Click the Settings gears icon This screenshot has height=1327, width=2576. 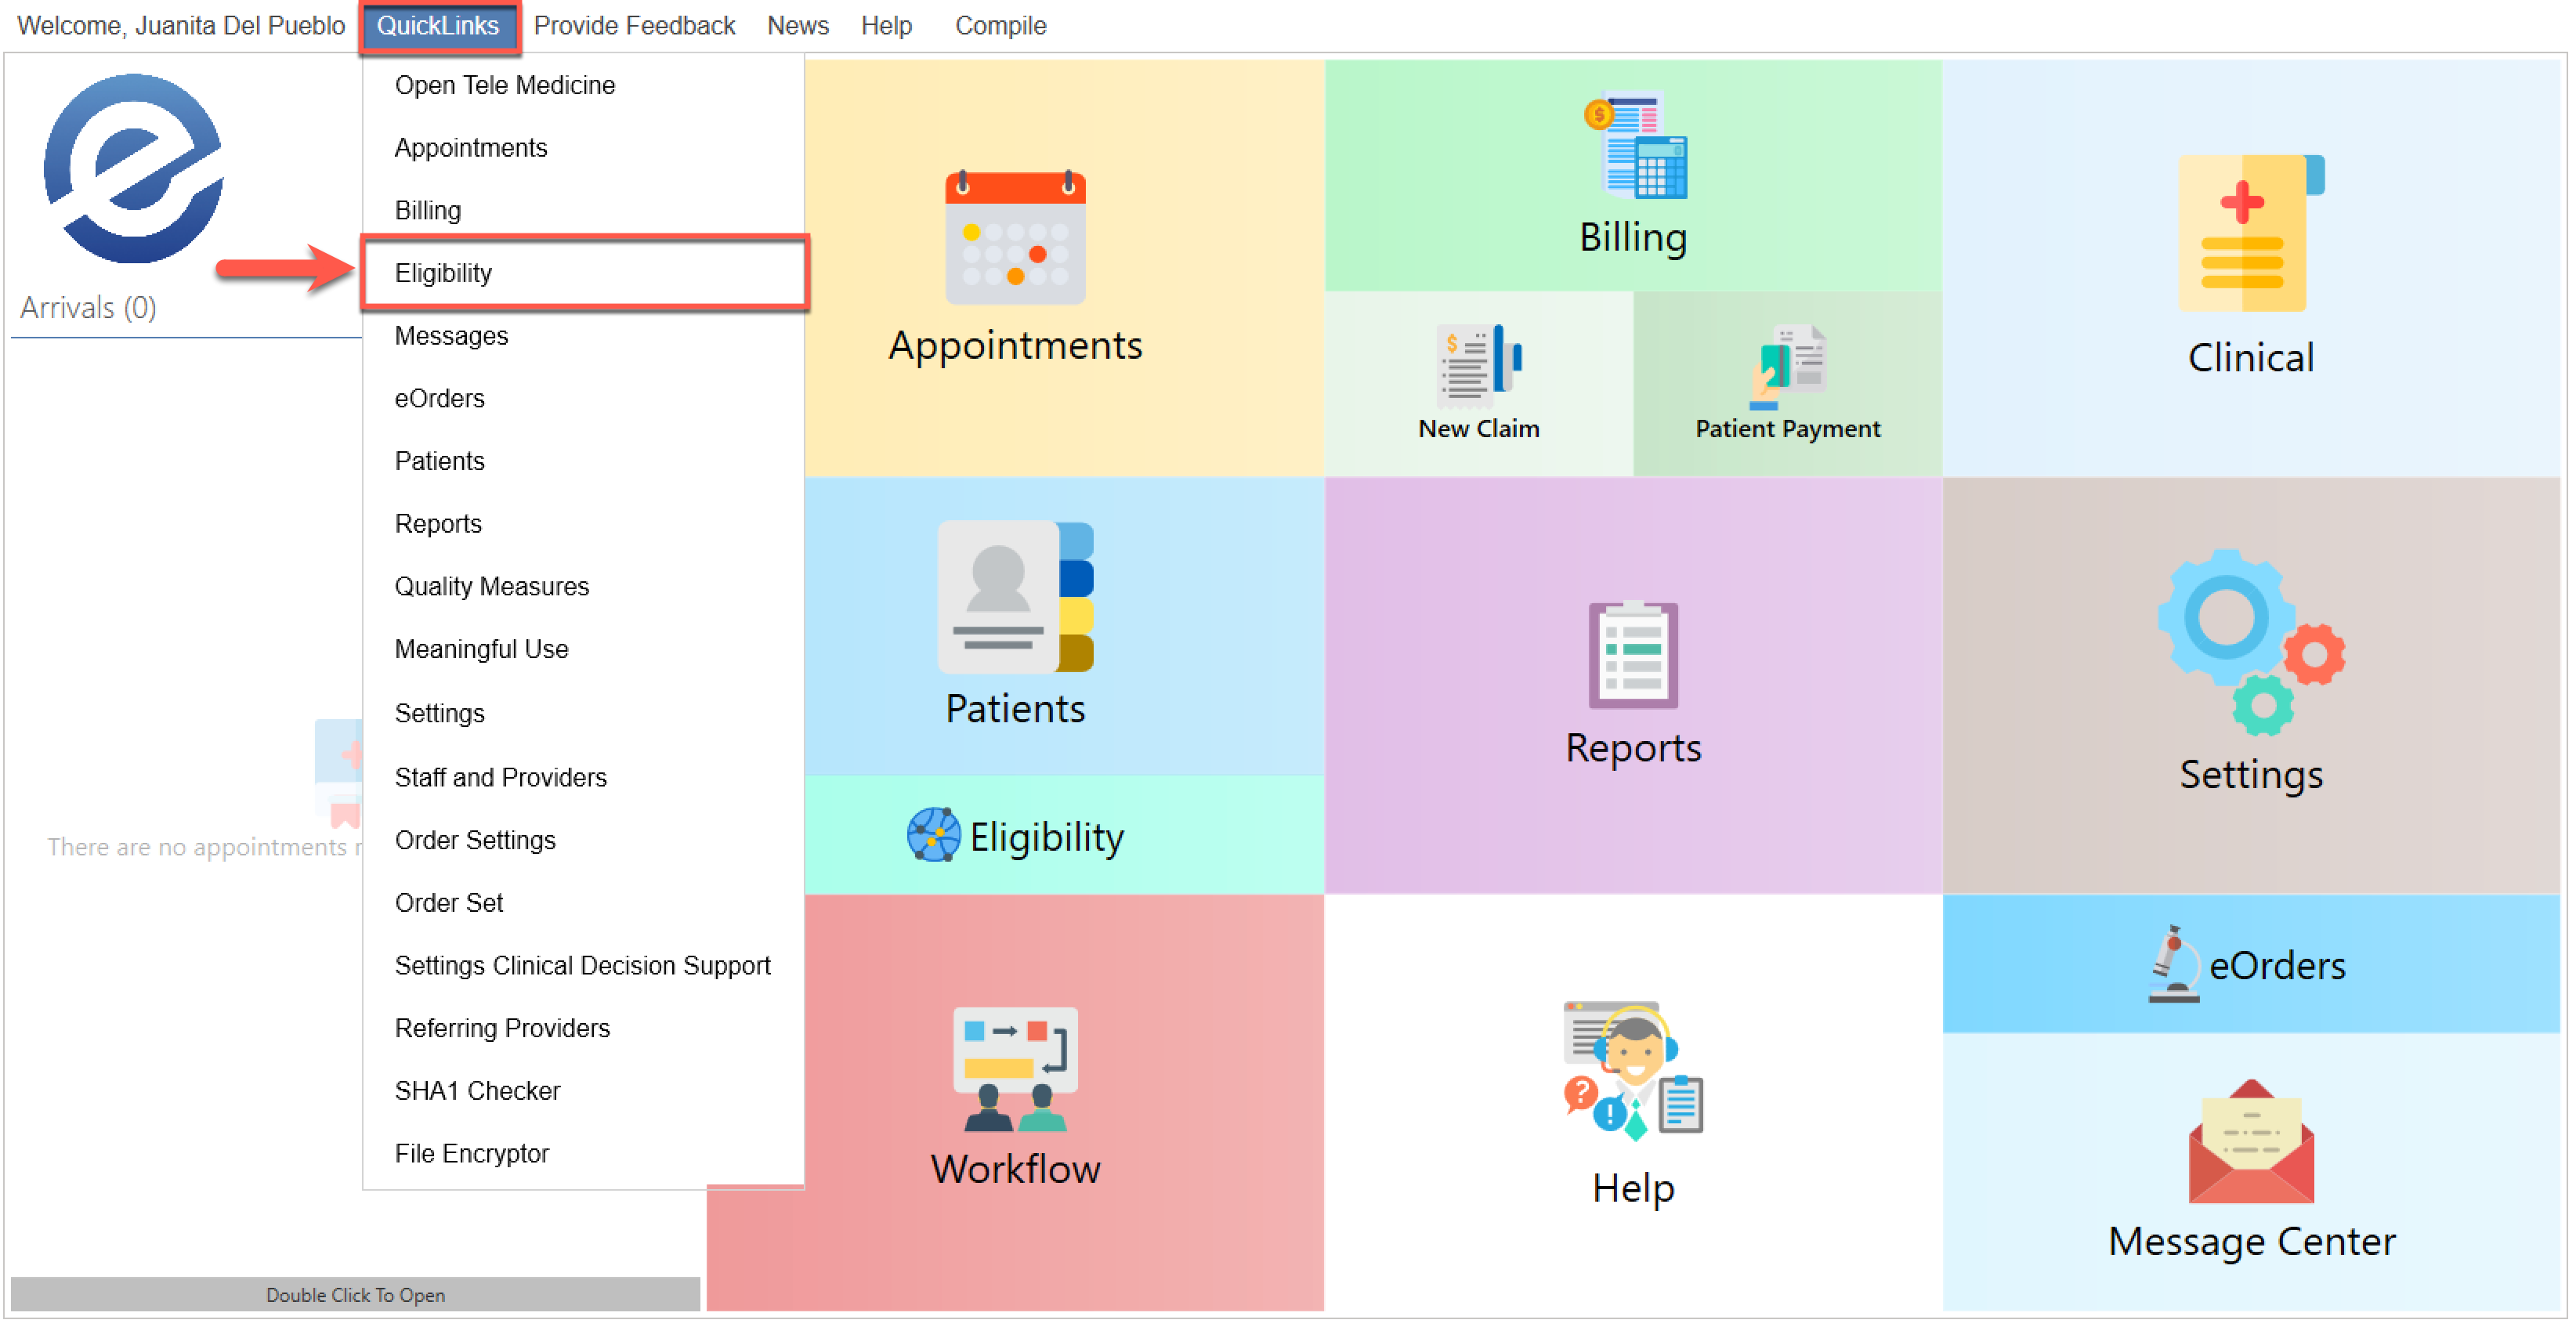(2250, 641)
